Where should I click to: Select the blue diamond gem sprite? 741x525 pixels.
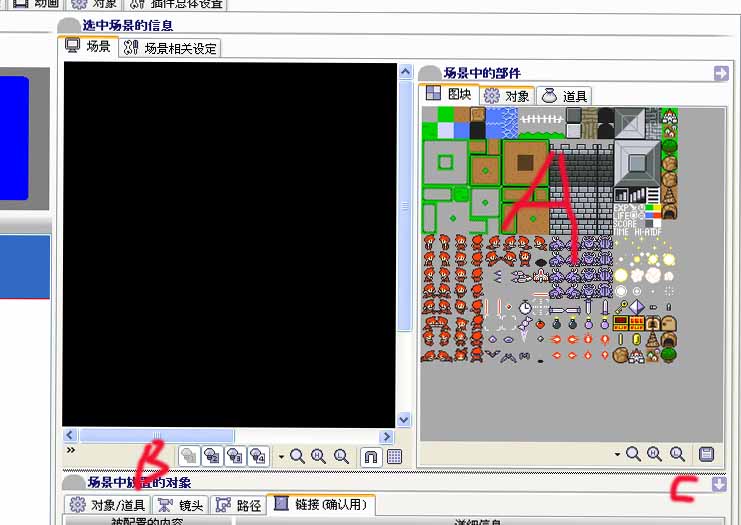click(x=637, y=307)
